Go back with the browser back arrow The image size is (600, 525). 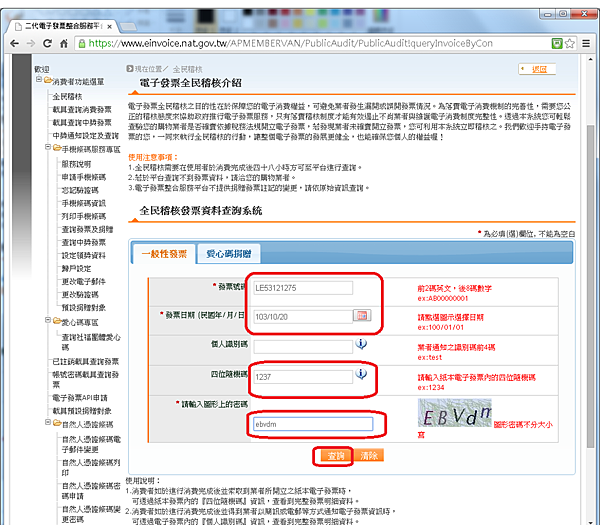[15, 44]
